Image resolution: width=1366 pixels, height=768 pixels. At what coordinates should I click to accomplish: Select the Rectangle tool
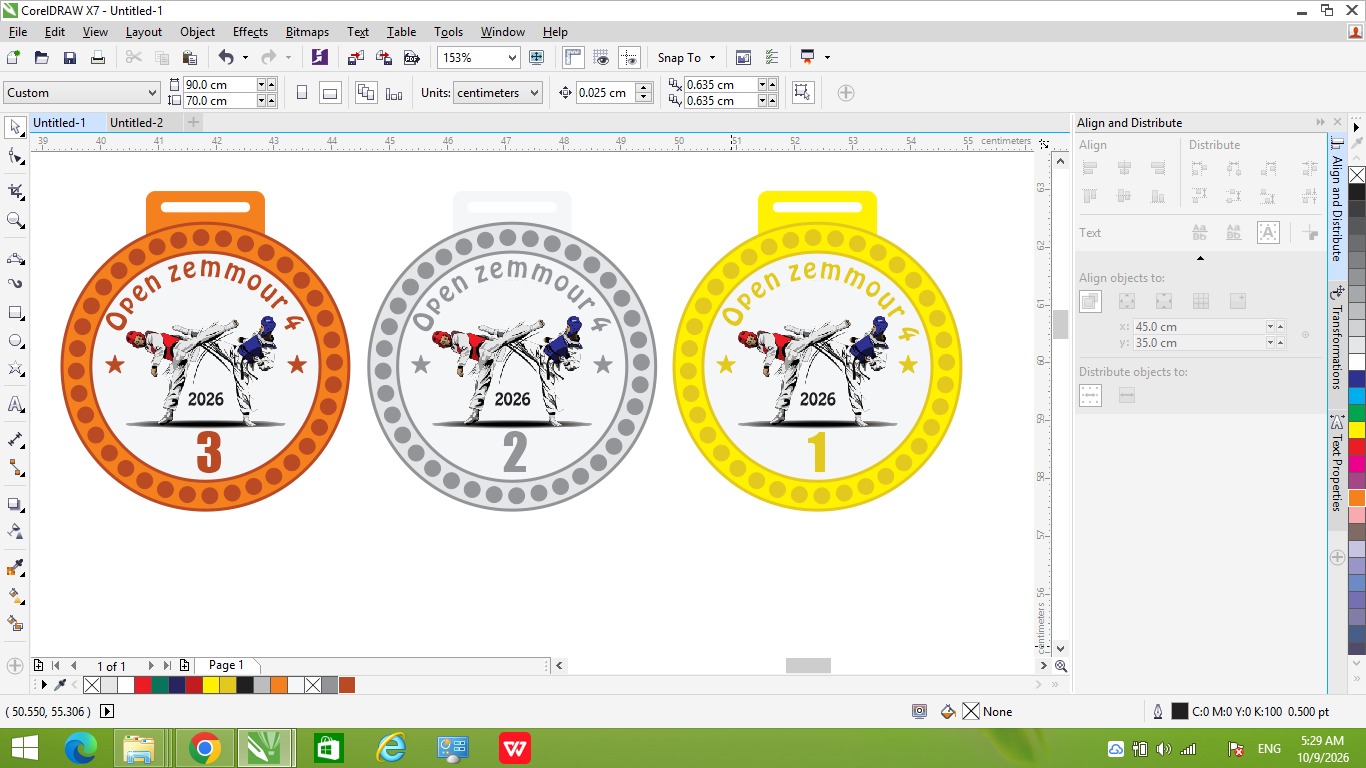16,313
